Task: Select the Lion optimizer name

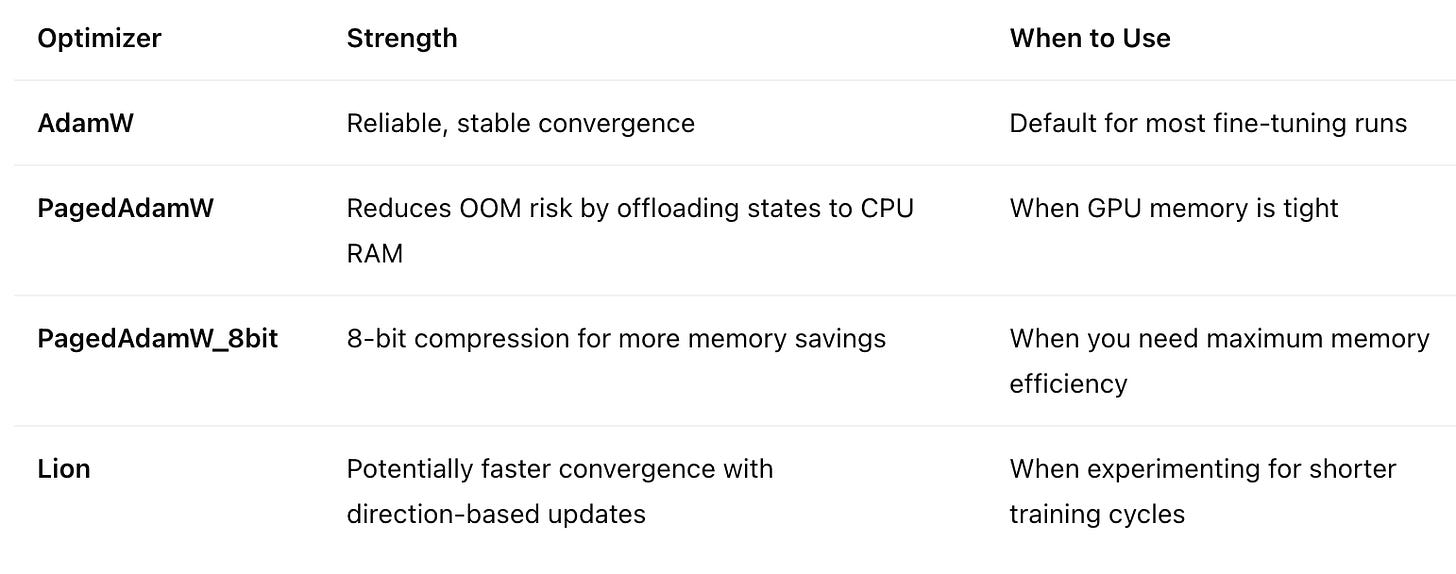Action: pos(64,468)
